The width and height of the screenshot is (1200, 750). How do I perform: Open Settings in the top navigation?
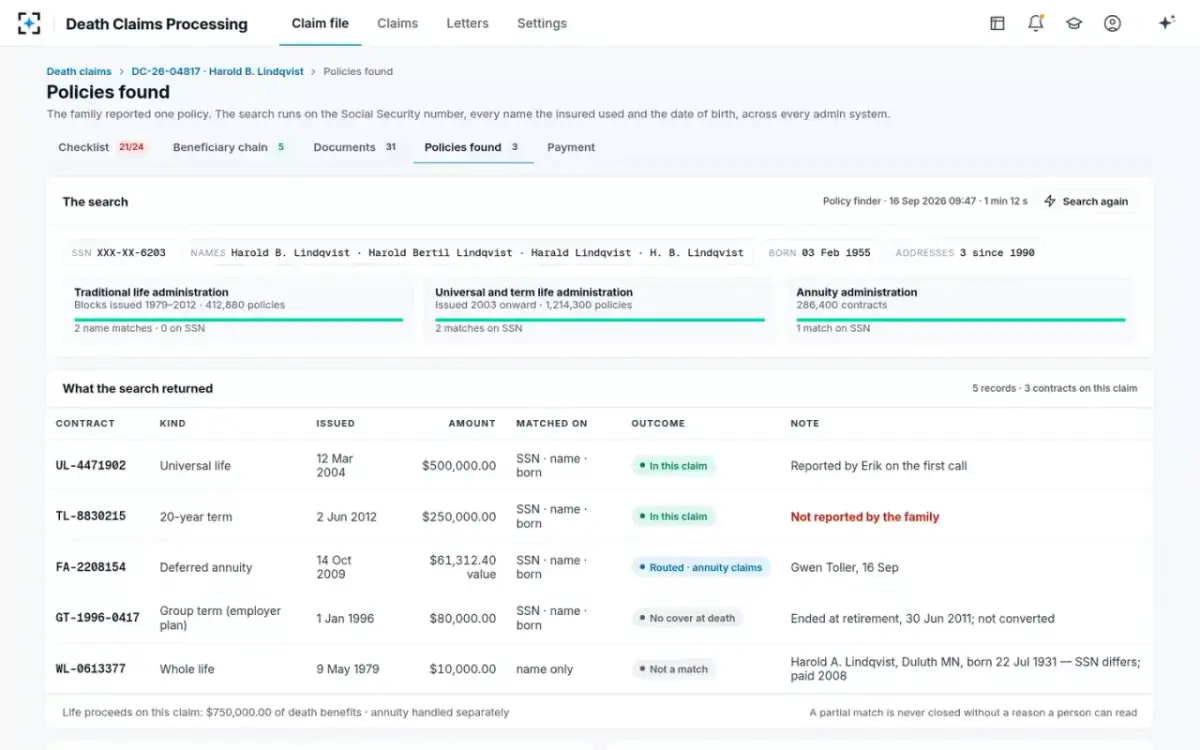(x=542, y=23)
